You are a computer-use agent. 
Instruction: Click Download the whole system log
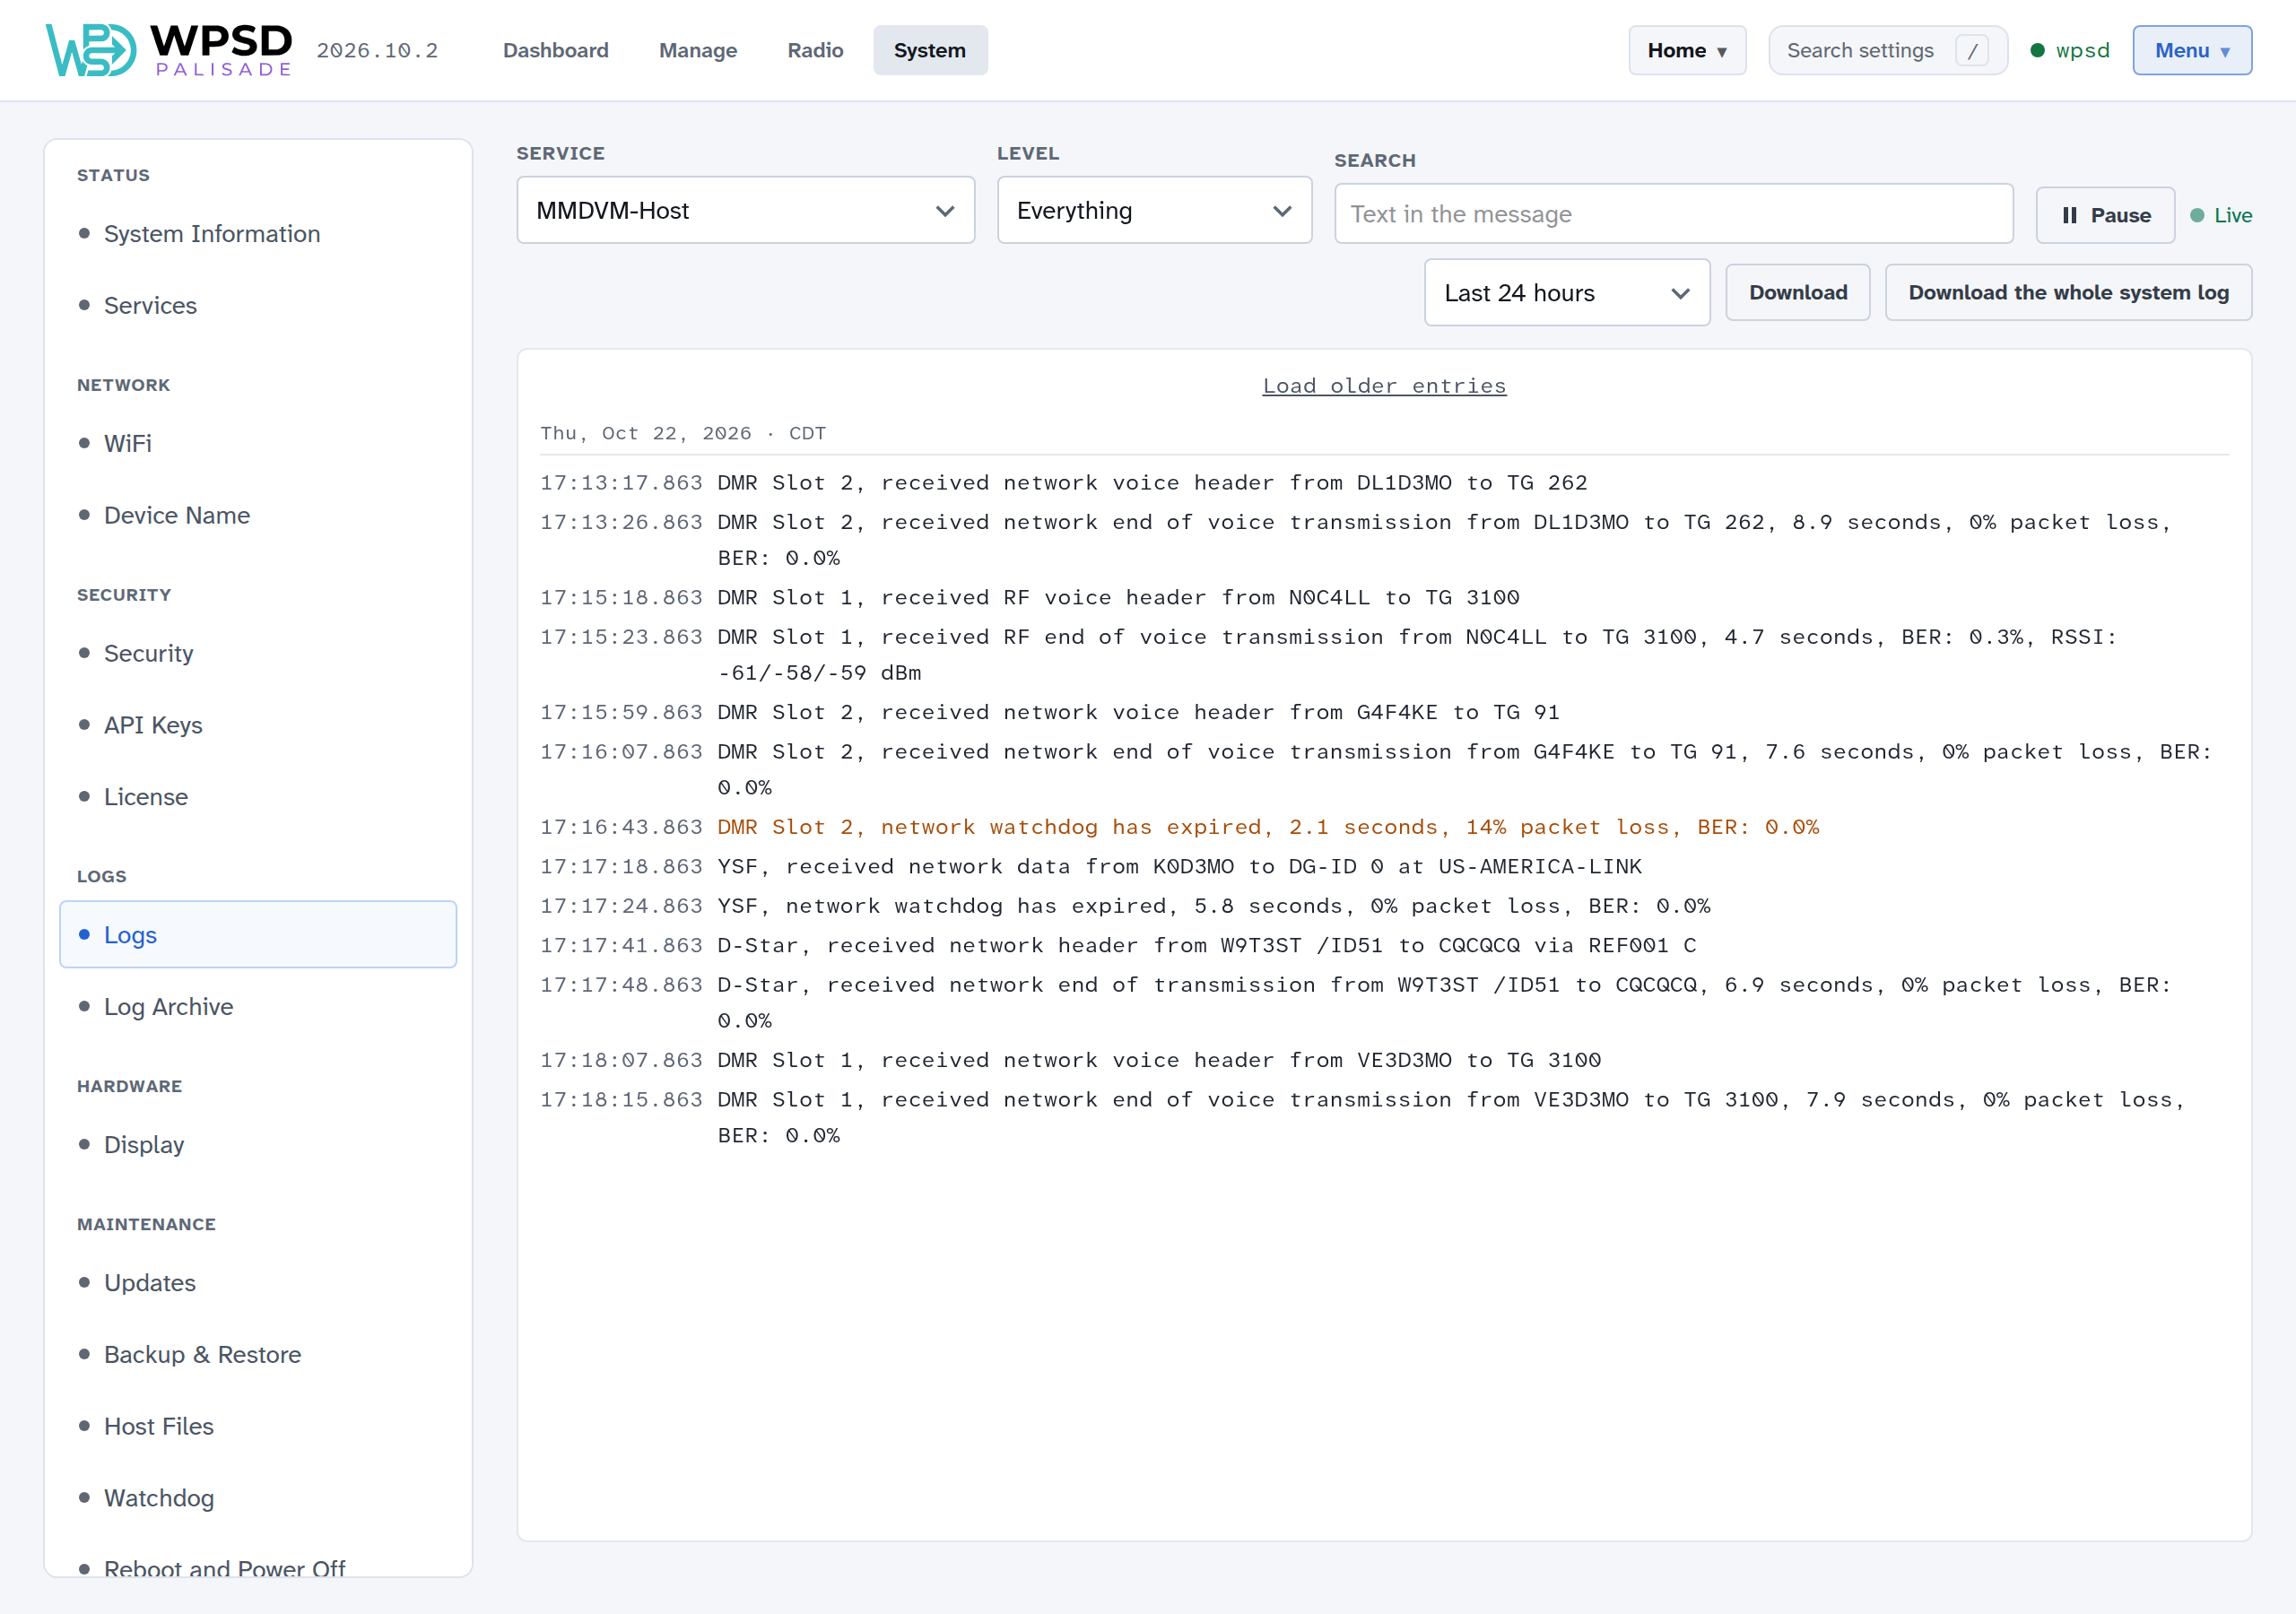[2068, 292]
